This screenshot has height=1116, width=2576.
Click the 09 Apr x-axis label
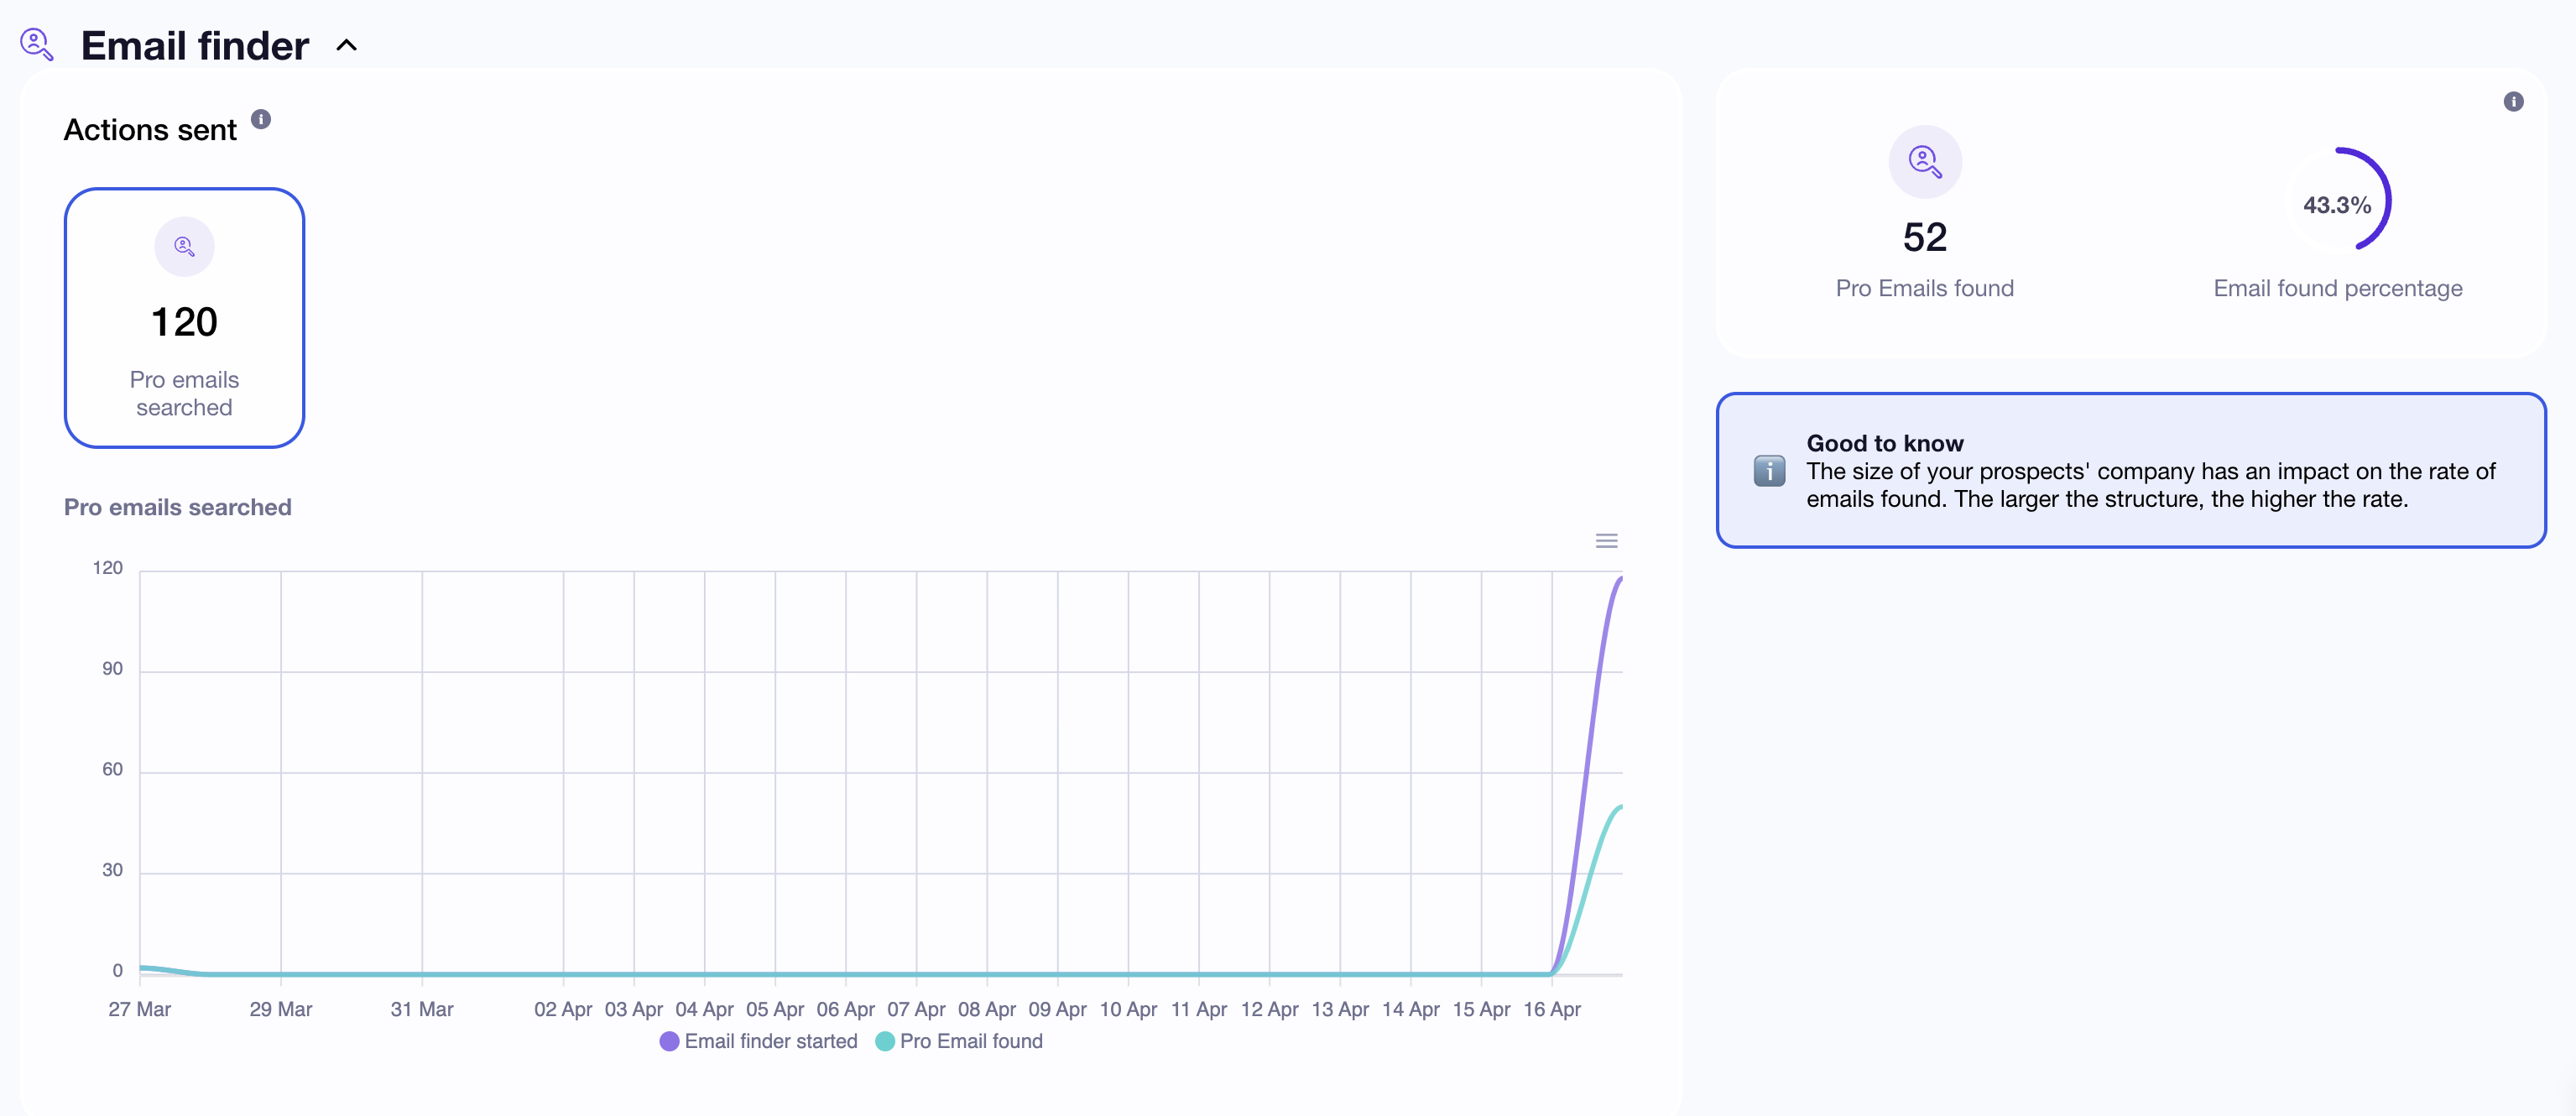[x=1057, y=1009]
